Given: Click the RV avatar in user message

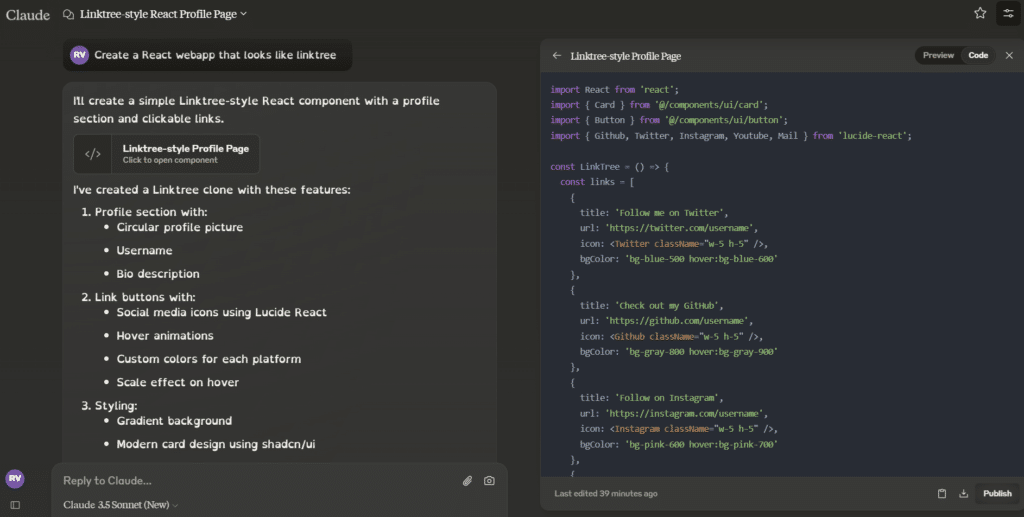Looking at the screenshot, I should point(80,55).
